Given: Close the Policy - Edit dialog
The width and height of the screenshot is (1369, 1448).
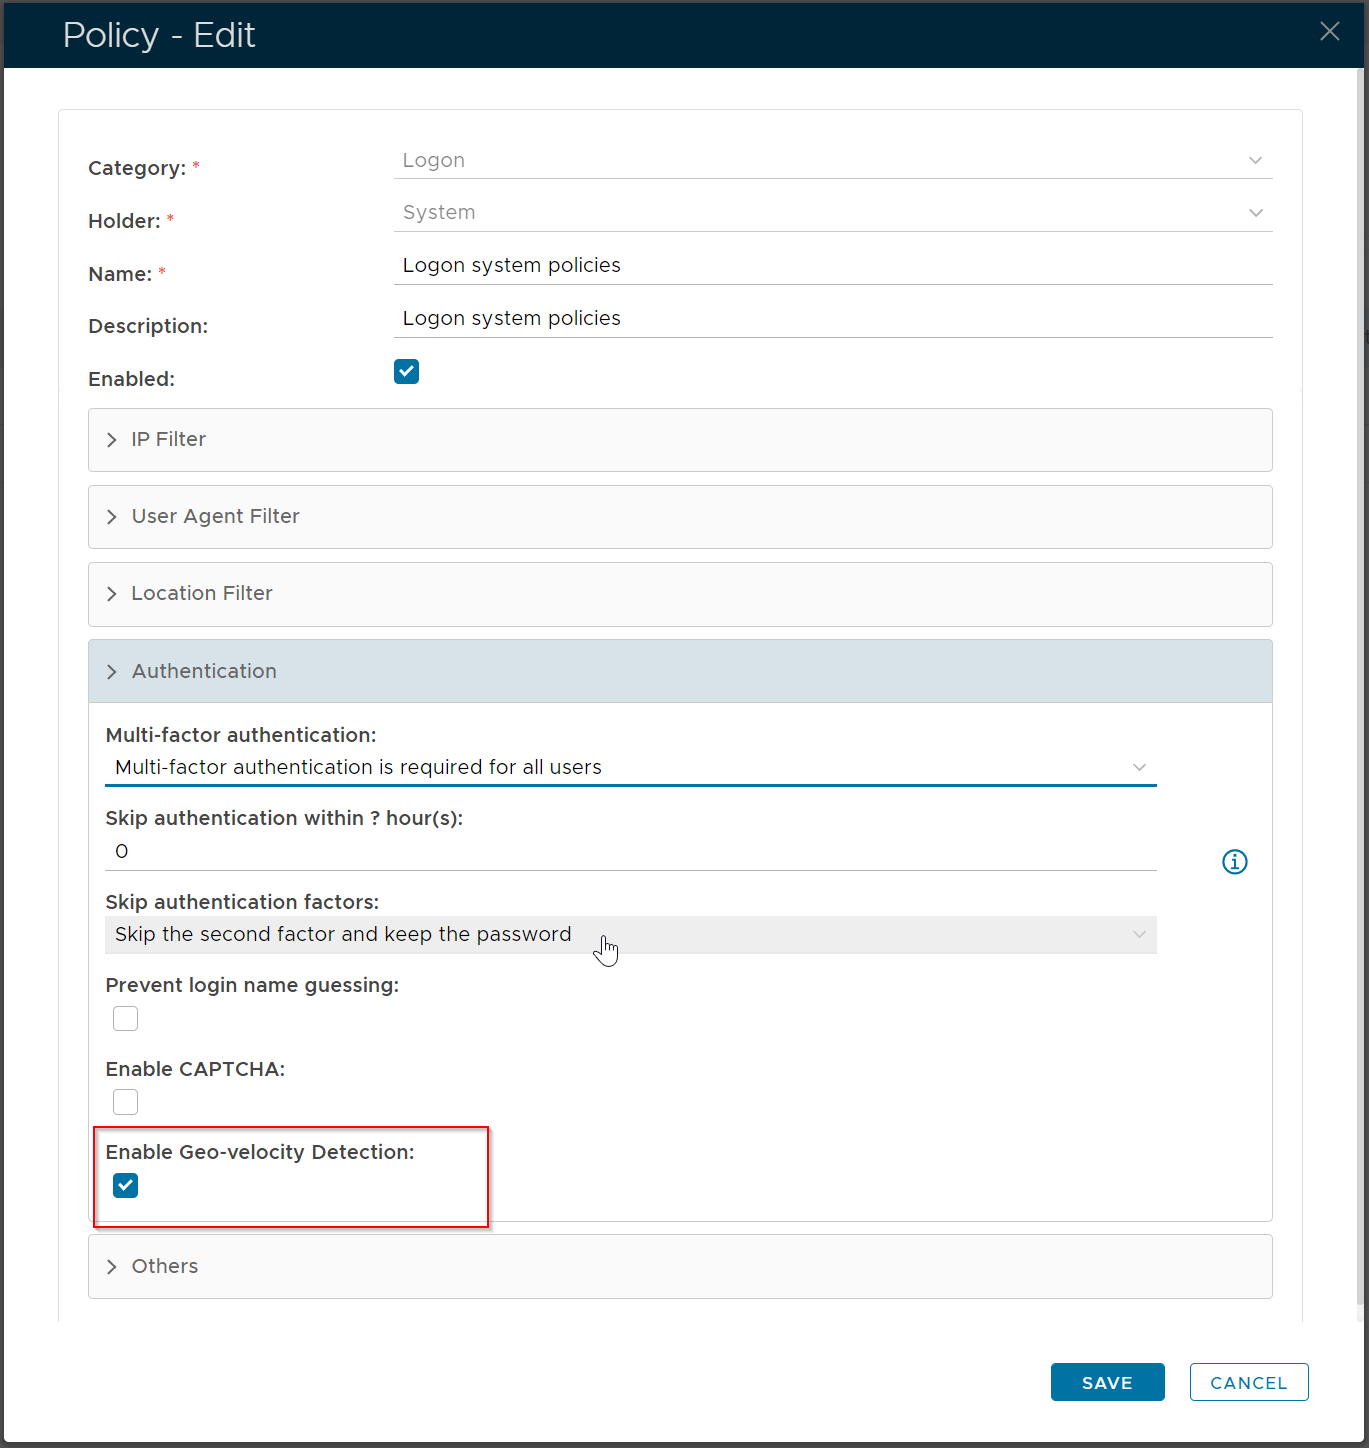Looking at the screenshot, I should click(x=1329, y=32).
